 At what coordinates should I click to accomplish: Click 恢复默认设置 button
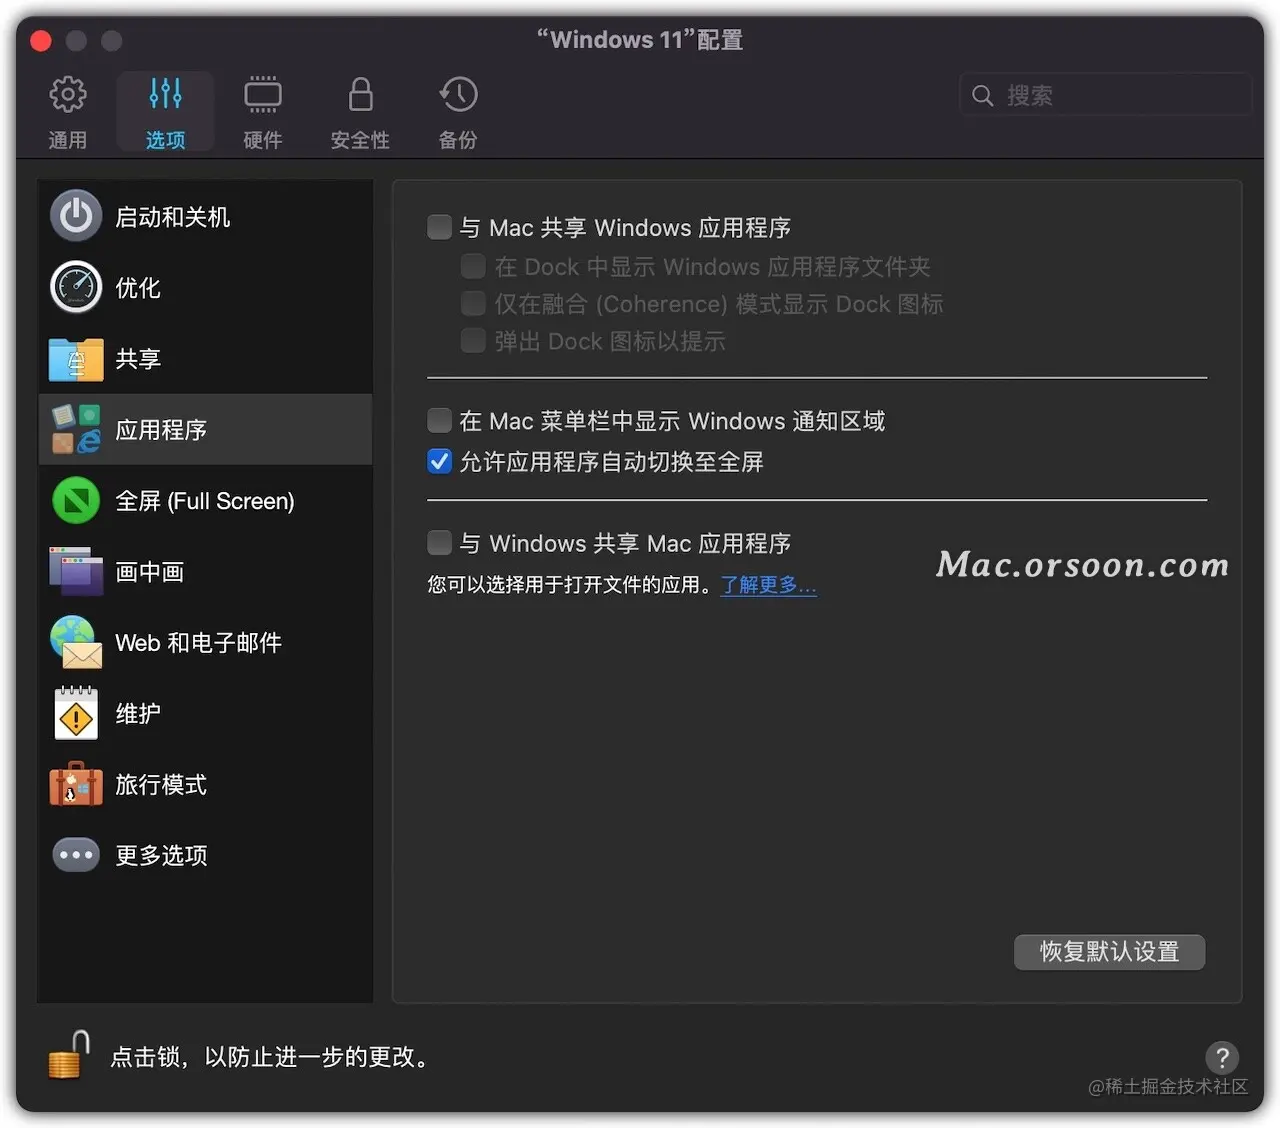pyautogui.click(x=1109, y=951)
